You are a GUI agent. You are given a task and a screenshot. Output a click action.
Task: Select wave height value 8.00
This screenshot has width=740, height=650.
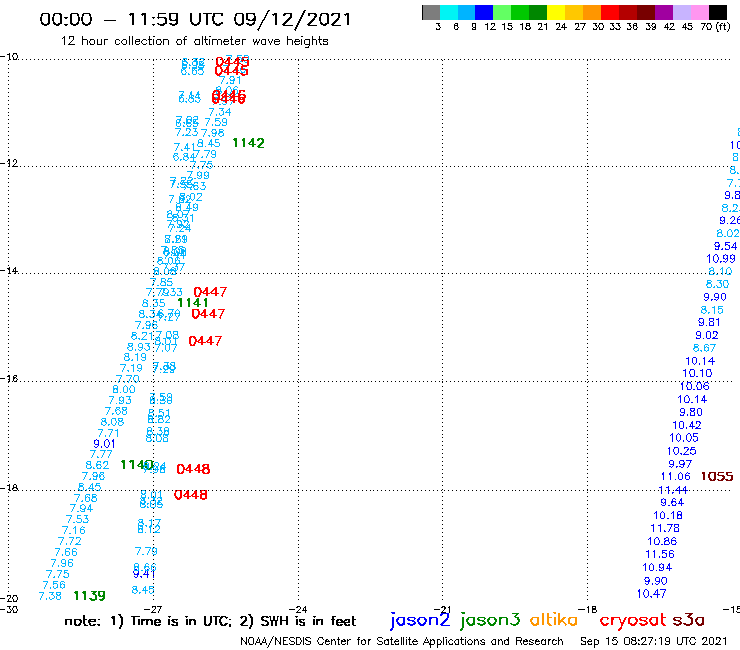pos(124,389)
